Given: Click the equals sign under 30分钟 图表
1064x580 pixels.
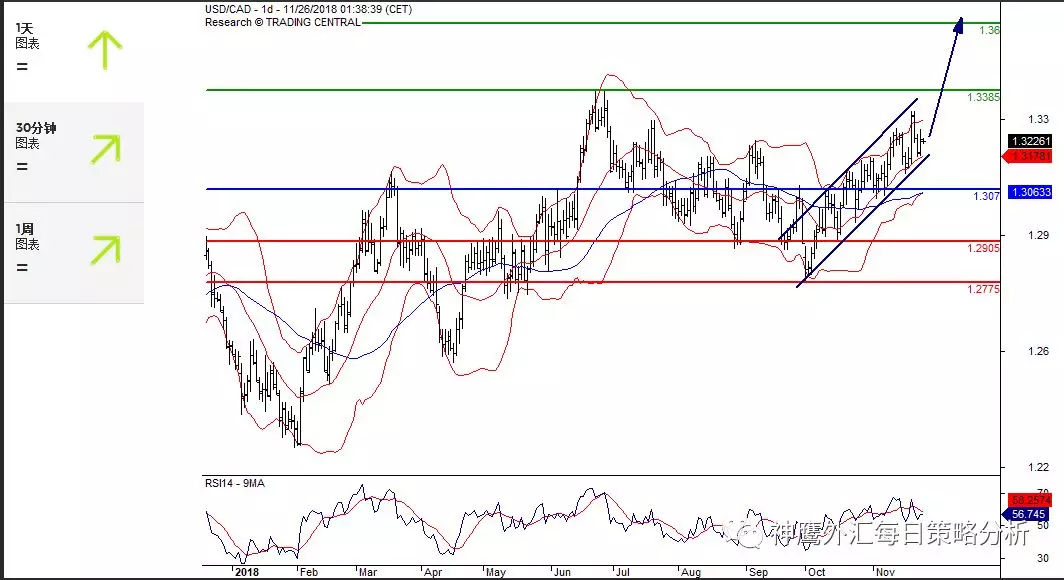Looking at the screenshot, I should 22,167.
